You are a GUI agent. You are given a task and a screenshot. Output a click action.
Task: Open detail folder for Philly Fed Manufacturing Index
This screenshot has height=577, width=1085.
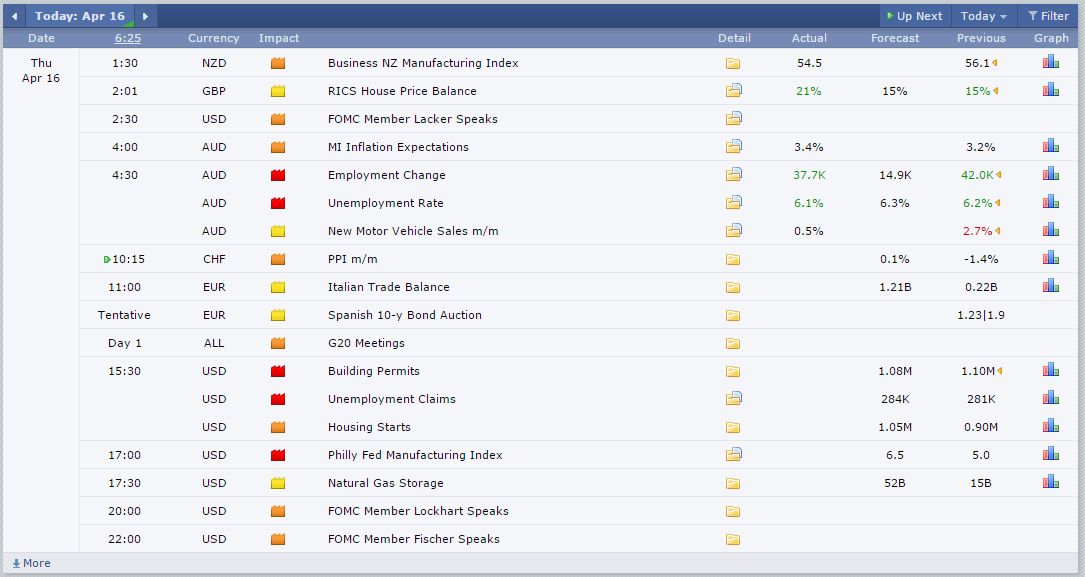click(733, 455)
